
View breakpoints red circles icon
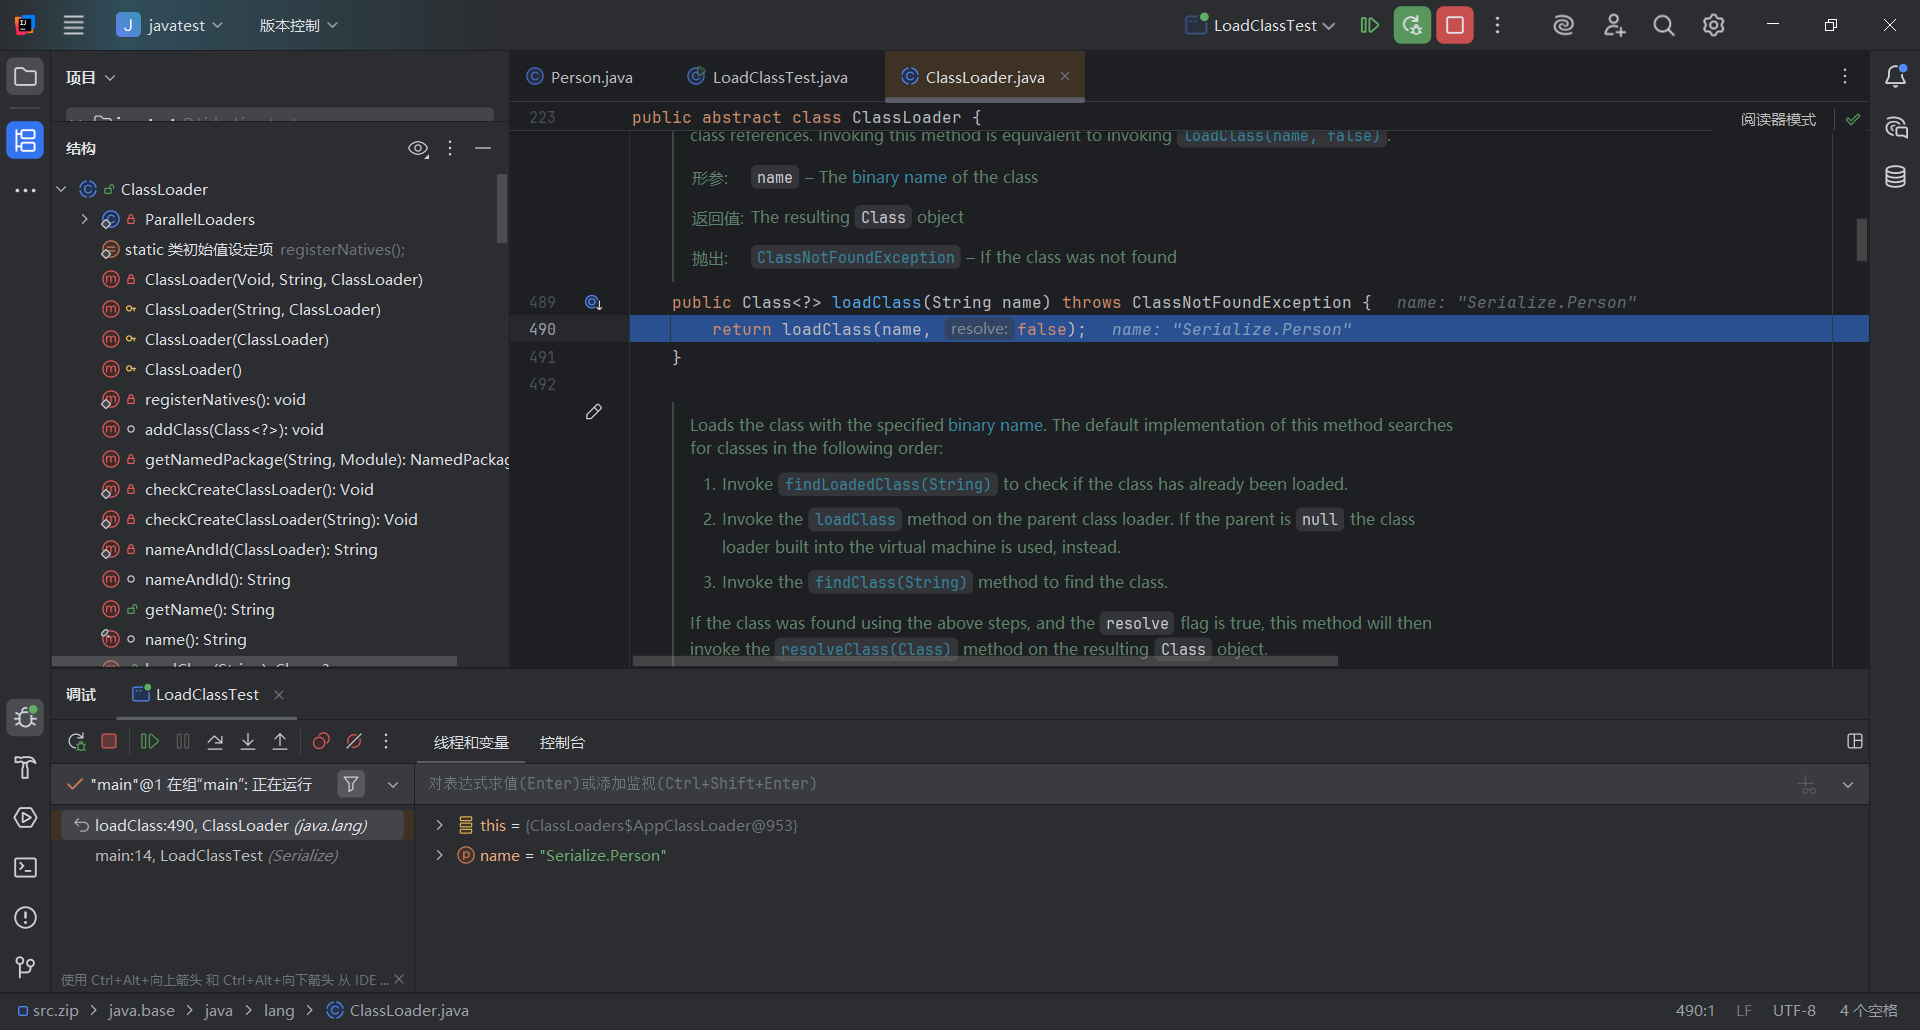[321, 741]
